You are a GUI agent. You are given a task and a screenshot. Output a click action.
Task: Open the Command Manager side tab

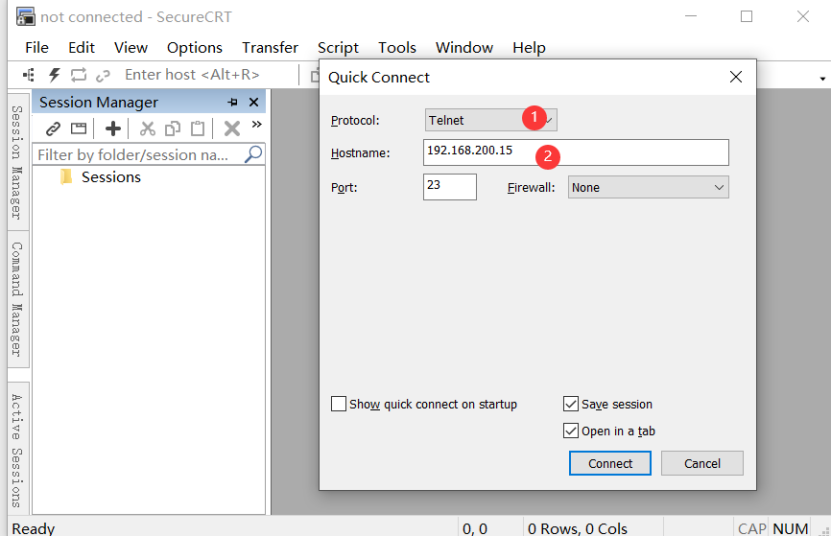coord(17,300)
